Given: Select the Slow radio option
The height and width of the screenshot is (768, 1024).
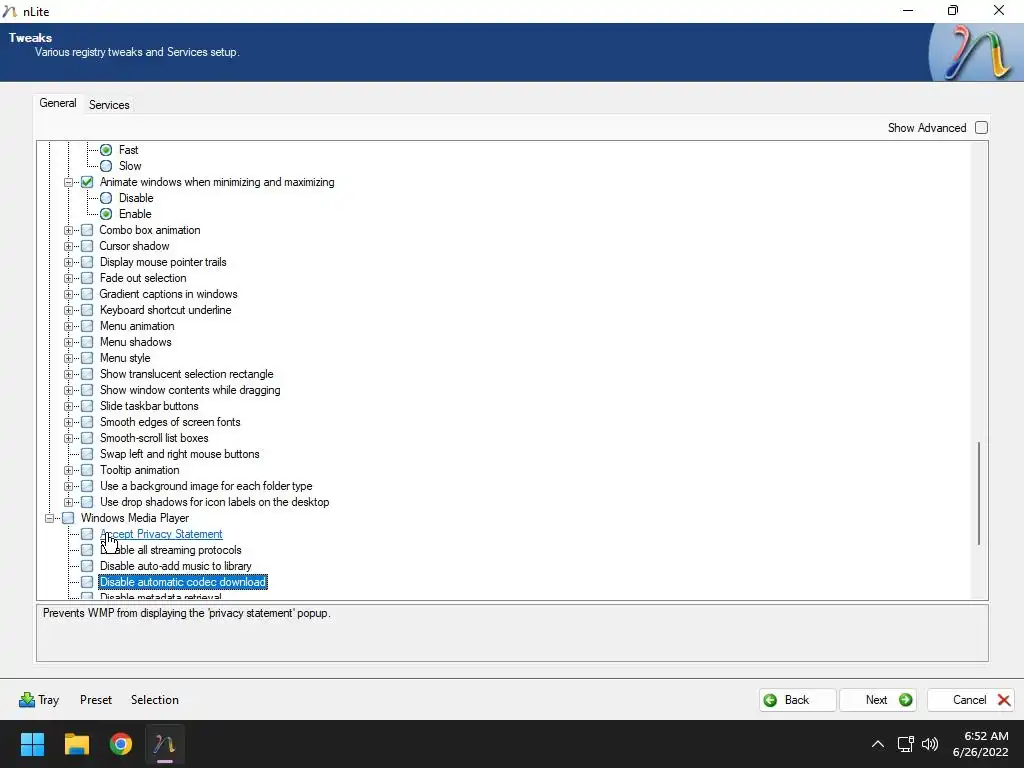Looking at the screenshot, I should [106, 166].
